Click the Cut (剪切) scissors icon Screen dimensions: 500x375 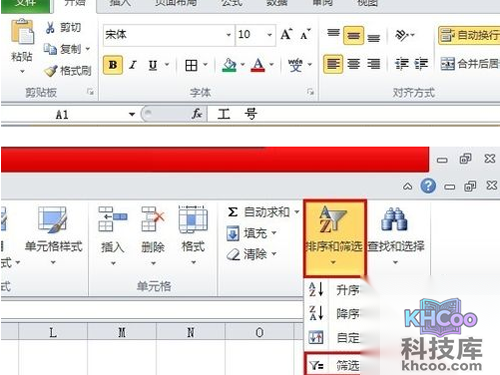click(x=50, y=28)
